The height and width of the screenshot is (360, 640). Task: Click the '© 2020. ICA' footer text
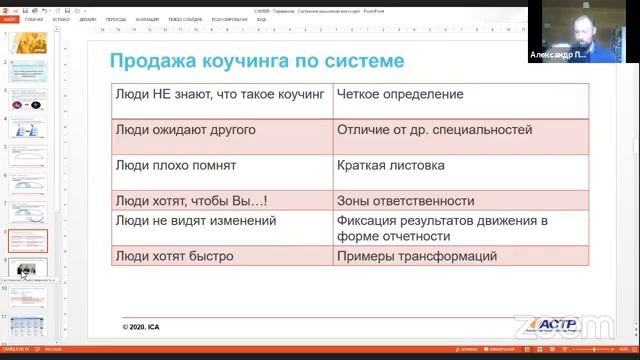(141, 327)
